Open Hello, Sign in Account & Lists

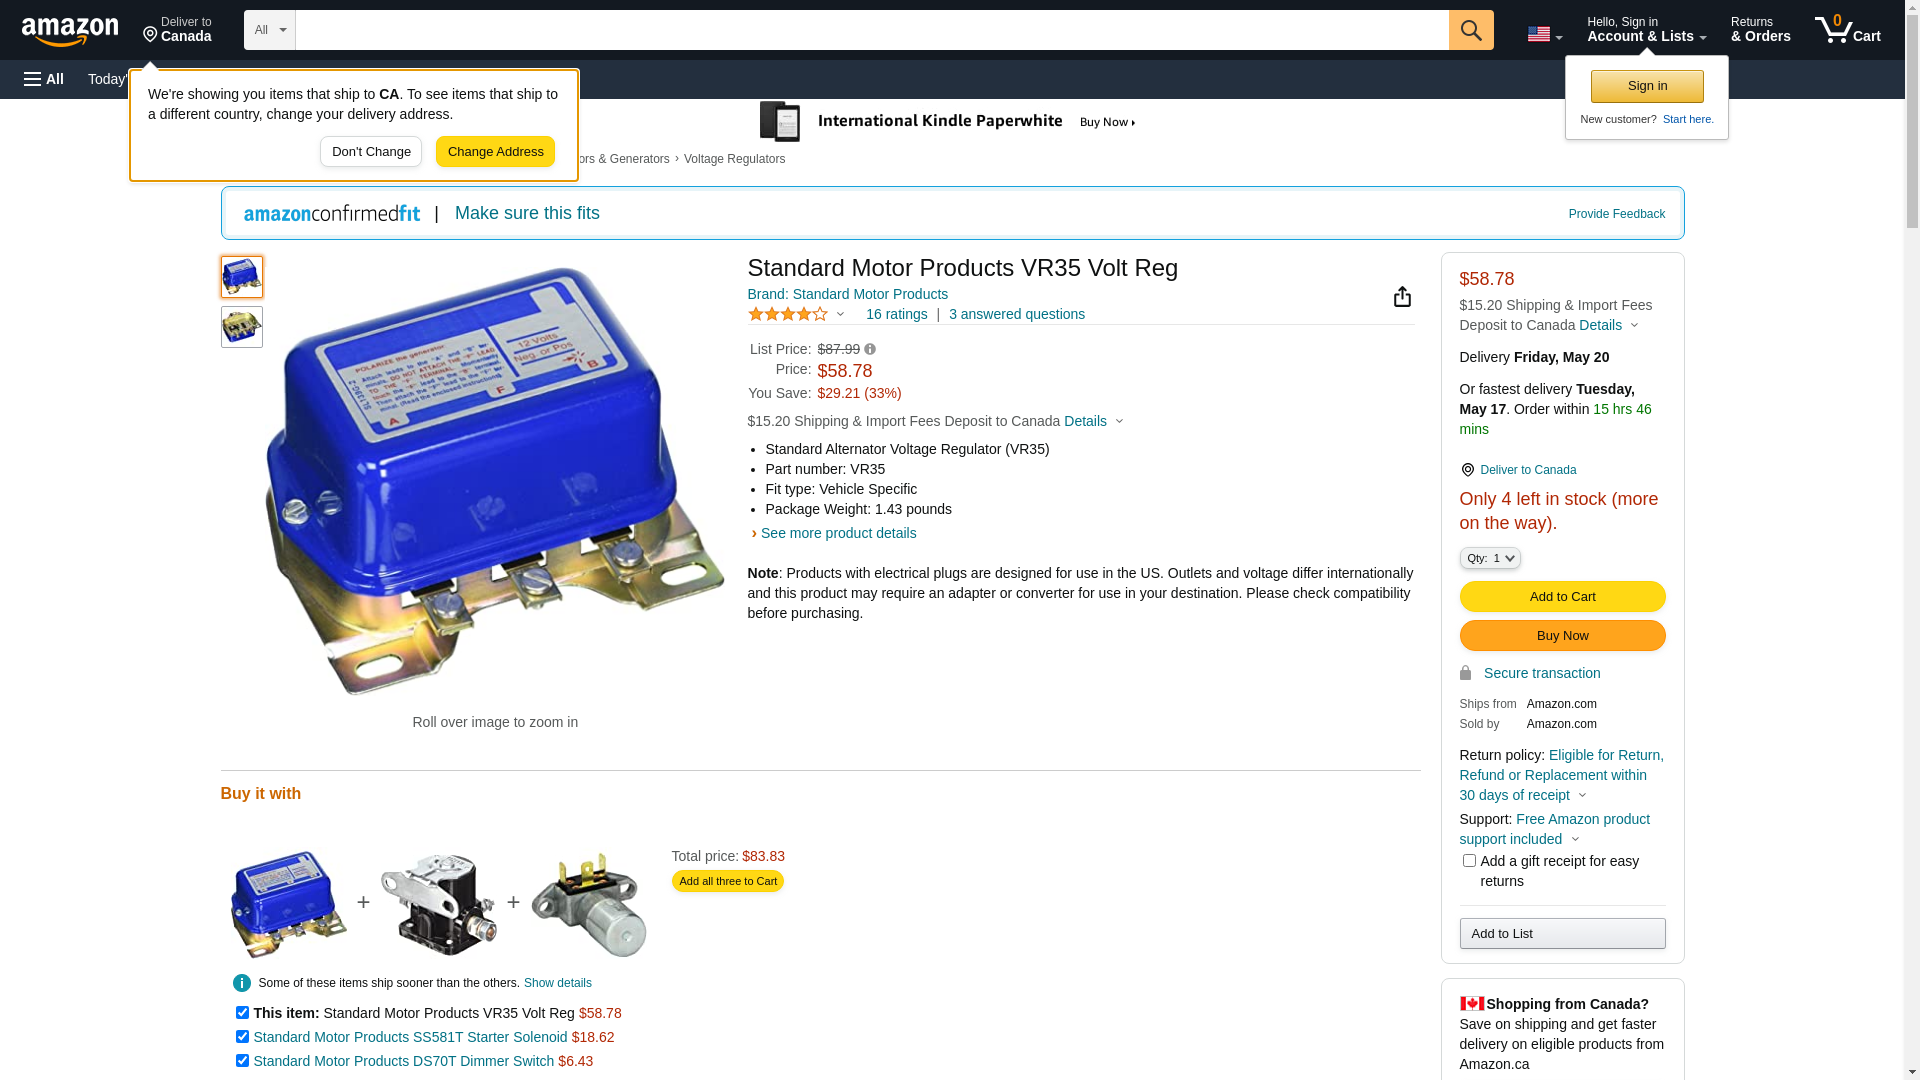(1646, 30)
